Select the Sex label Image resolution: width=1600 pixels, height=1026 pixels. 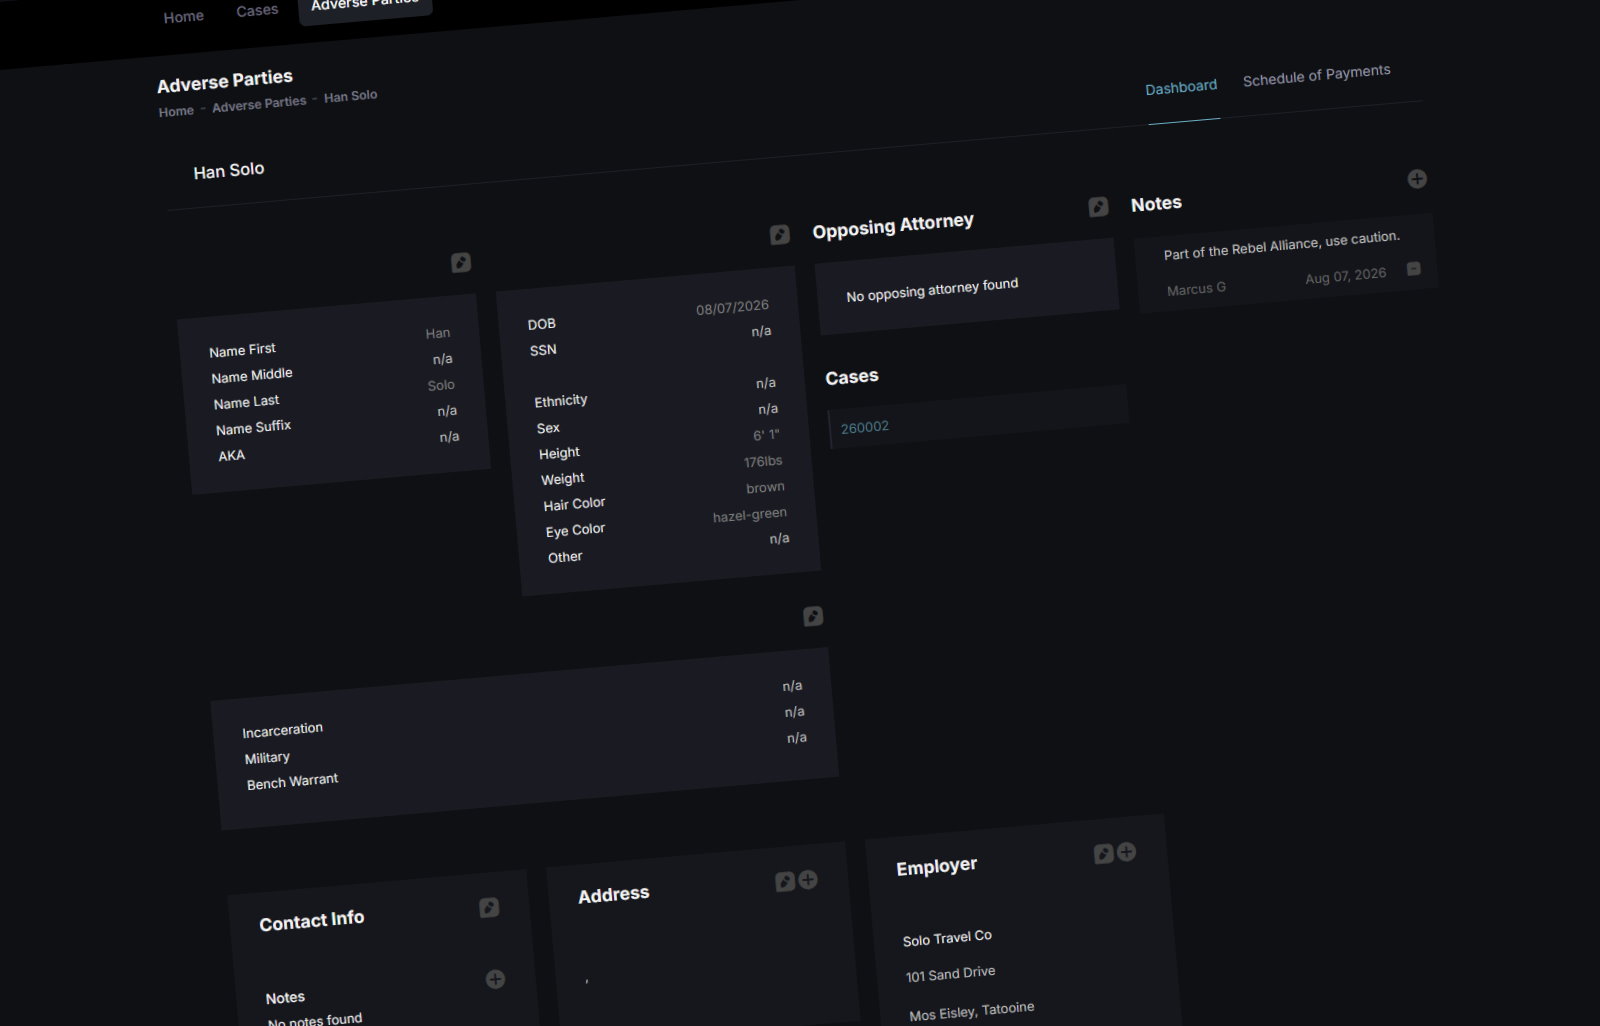click(x=548, y=428)
